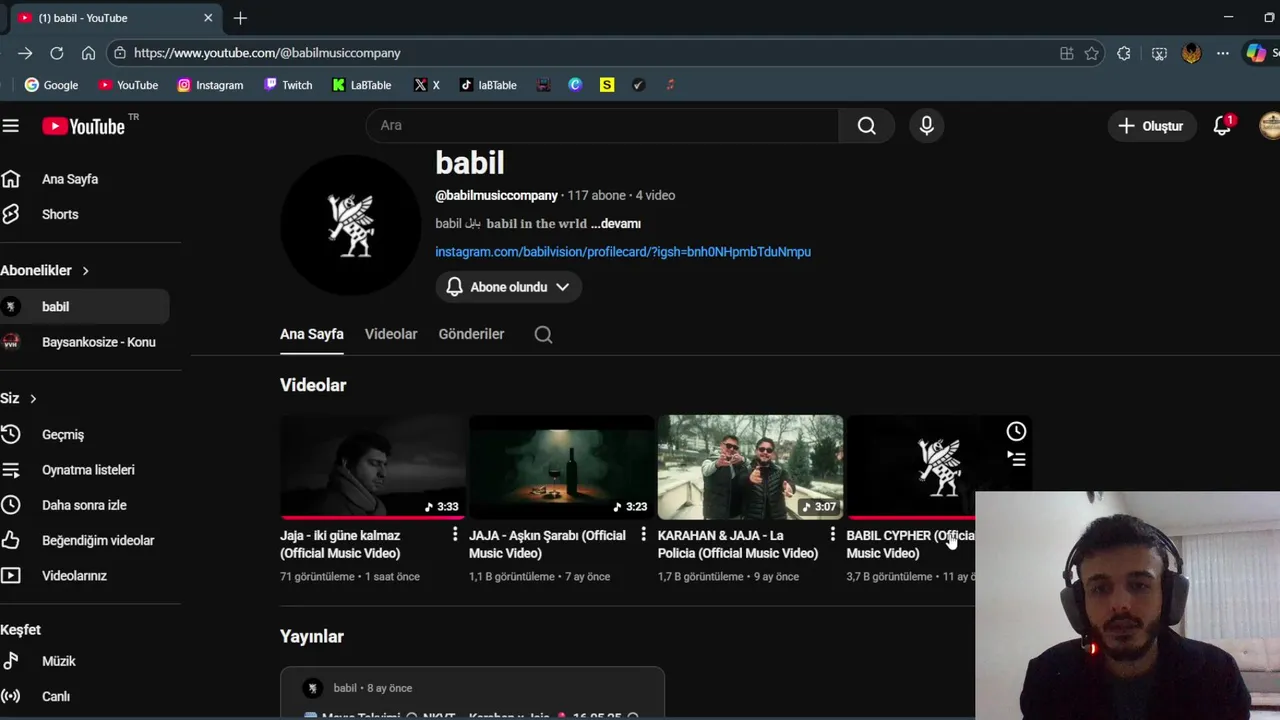This screenshot has height=720, width=1280.
Task: Expand Abonelikler section chevron
Action: (85, 270)
